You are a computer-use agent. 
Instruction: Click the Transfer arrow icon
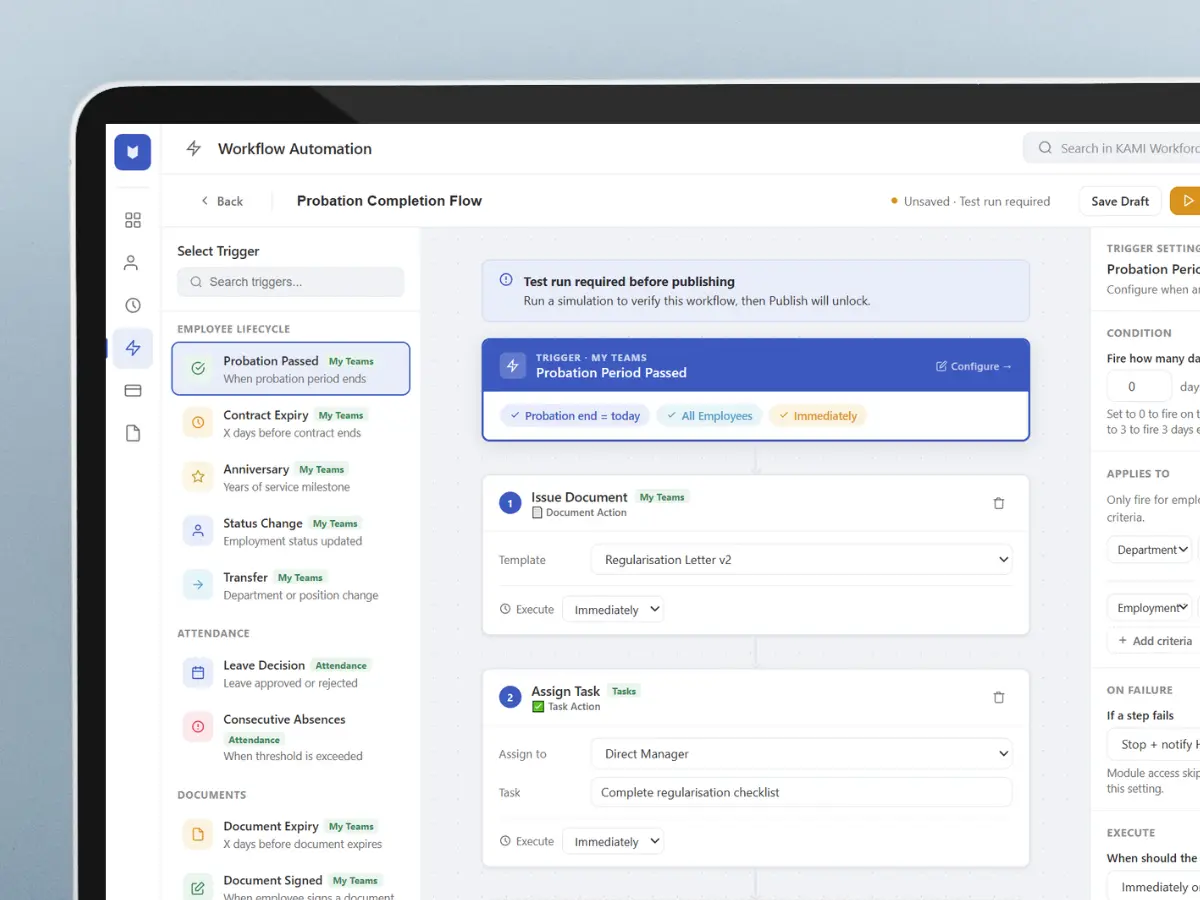[198, 585]
